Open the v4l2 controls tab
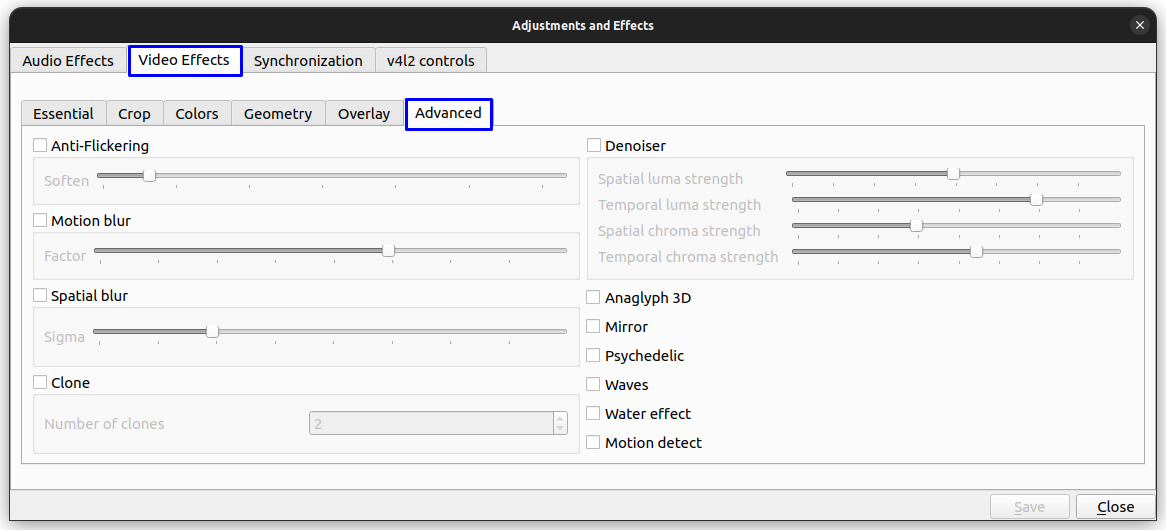The image size is (1166, 530). 431,61
